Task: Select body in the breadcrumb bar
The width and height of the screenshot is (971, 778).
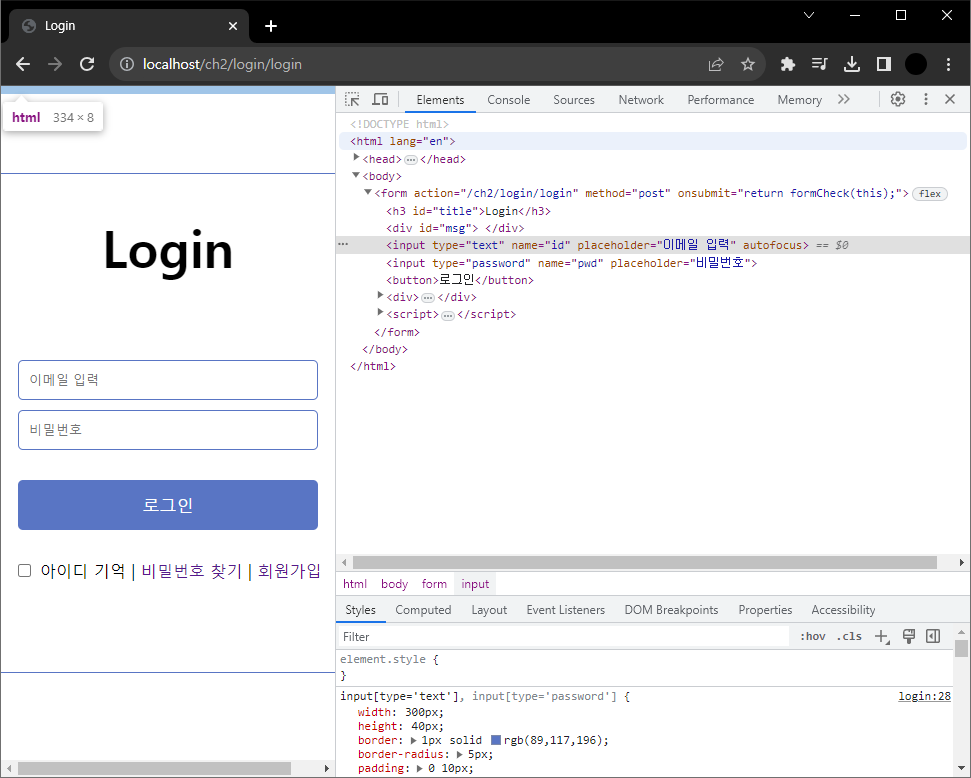Action: click(394, 584)
